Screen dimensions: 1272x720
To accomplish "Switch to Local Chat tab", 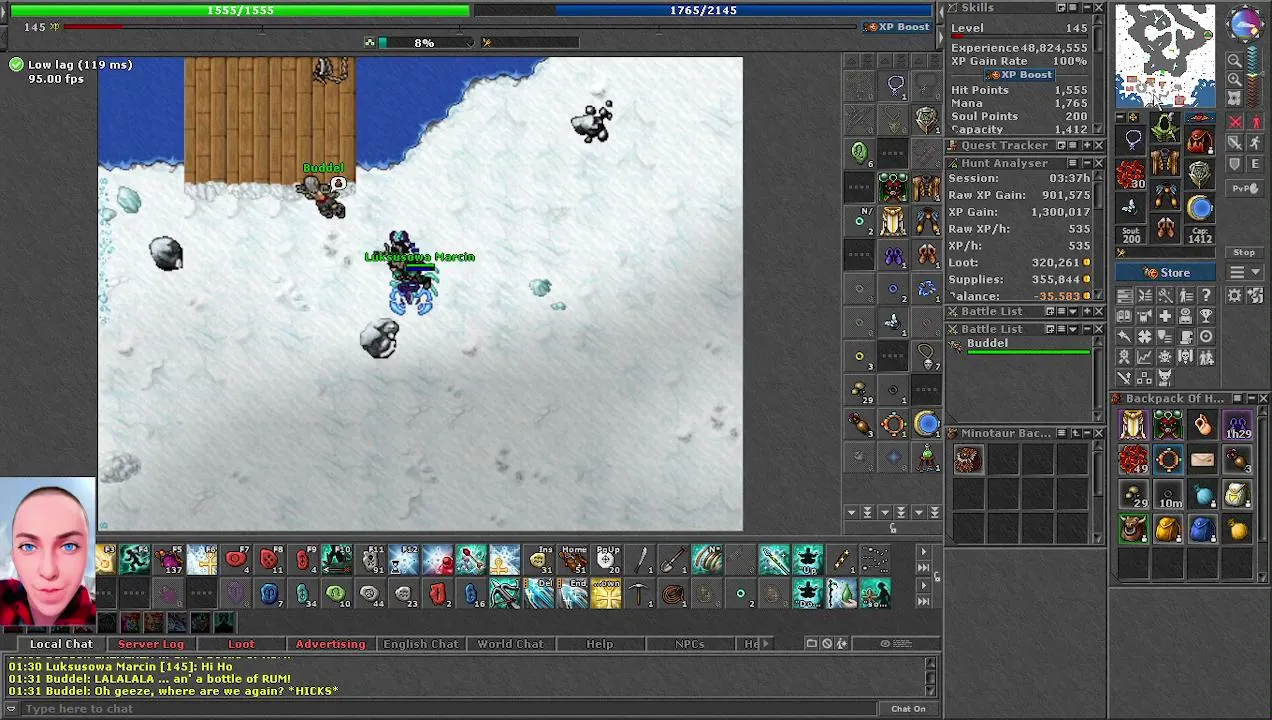I will coord(61,644).
